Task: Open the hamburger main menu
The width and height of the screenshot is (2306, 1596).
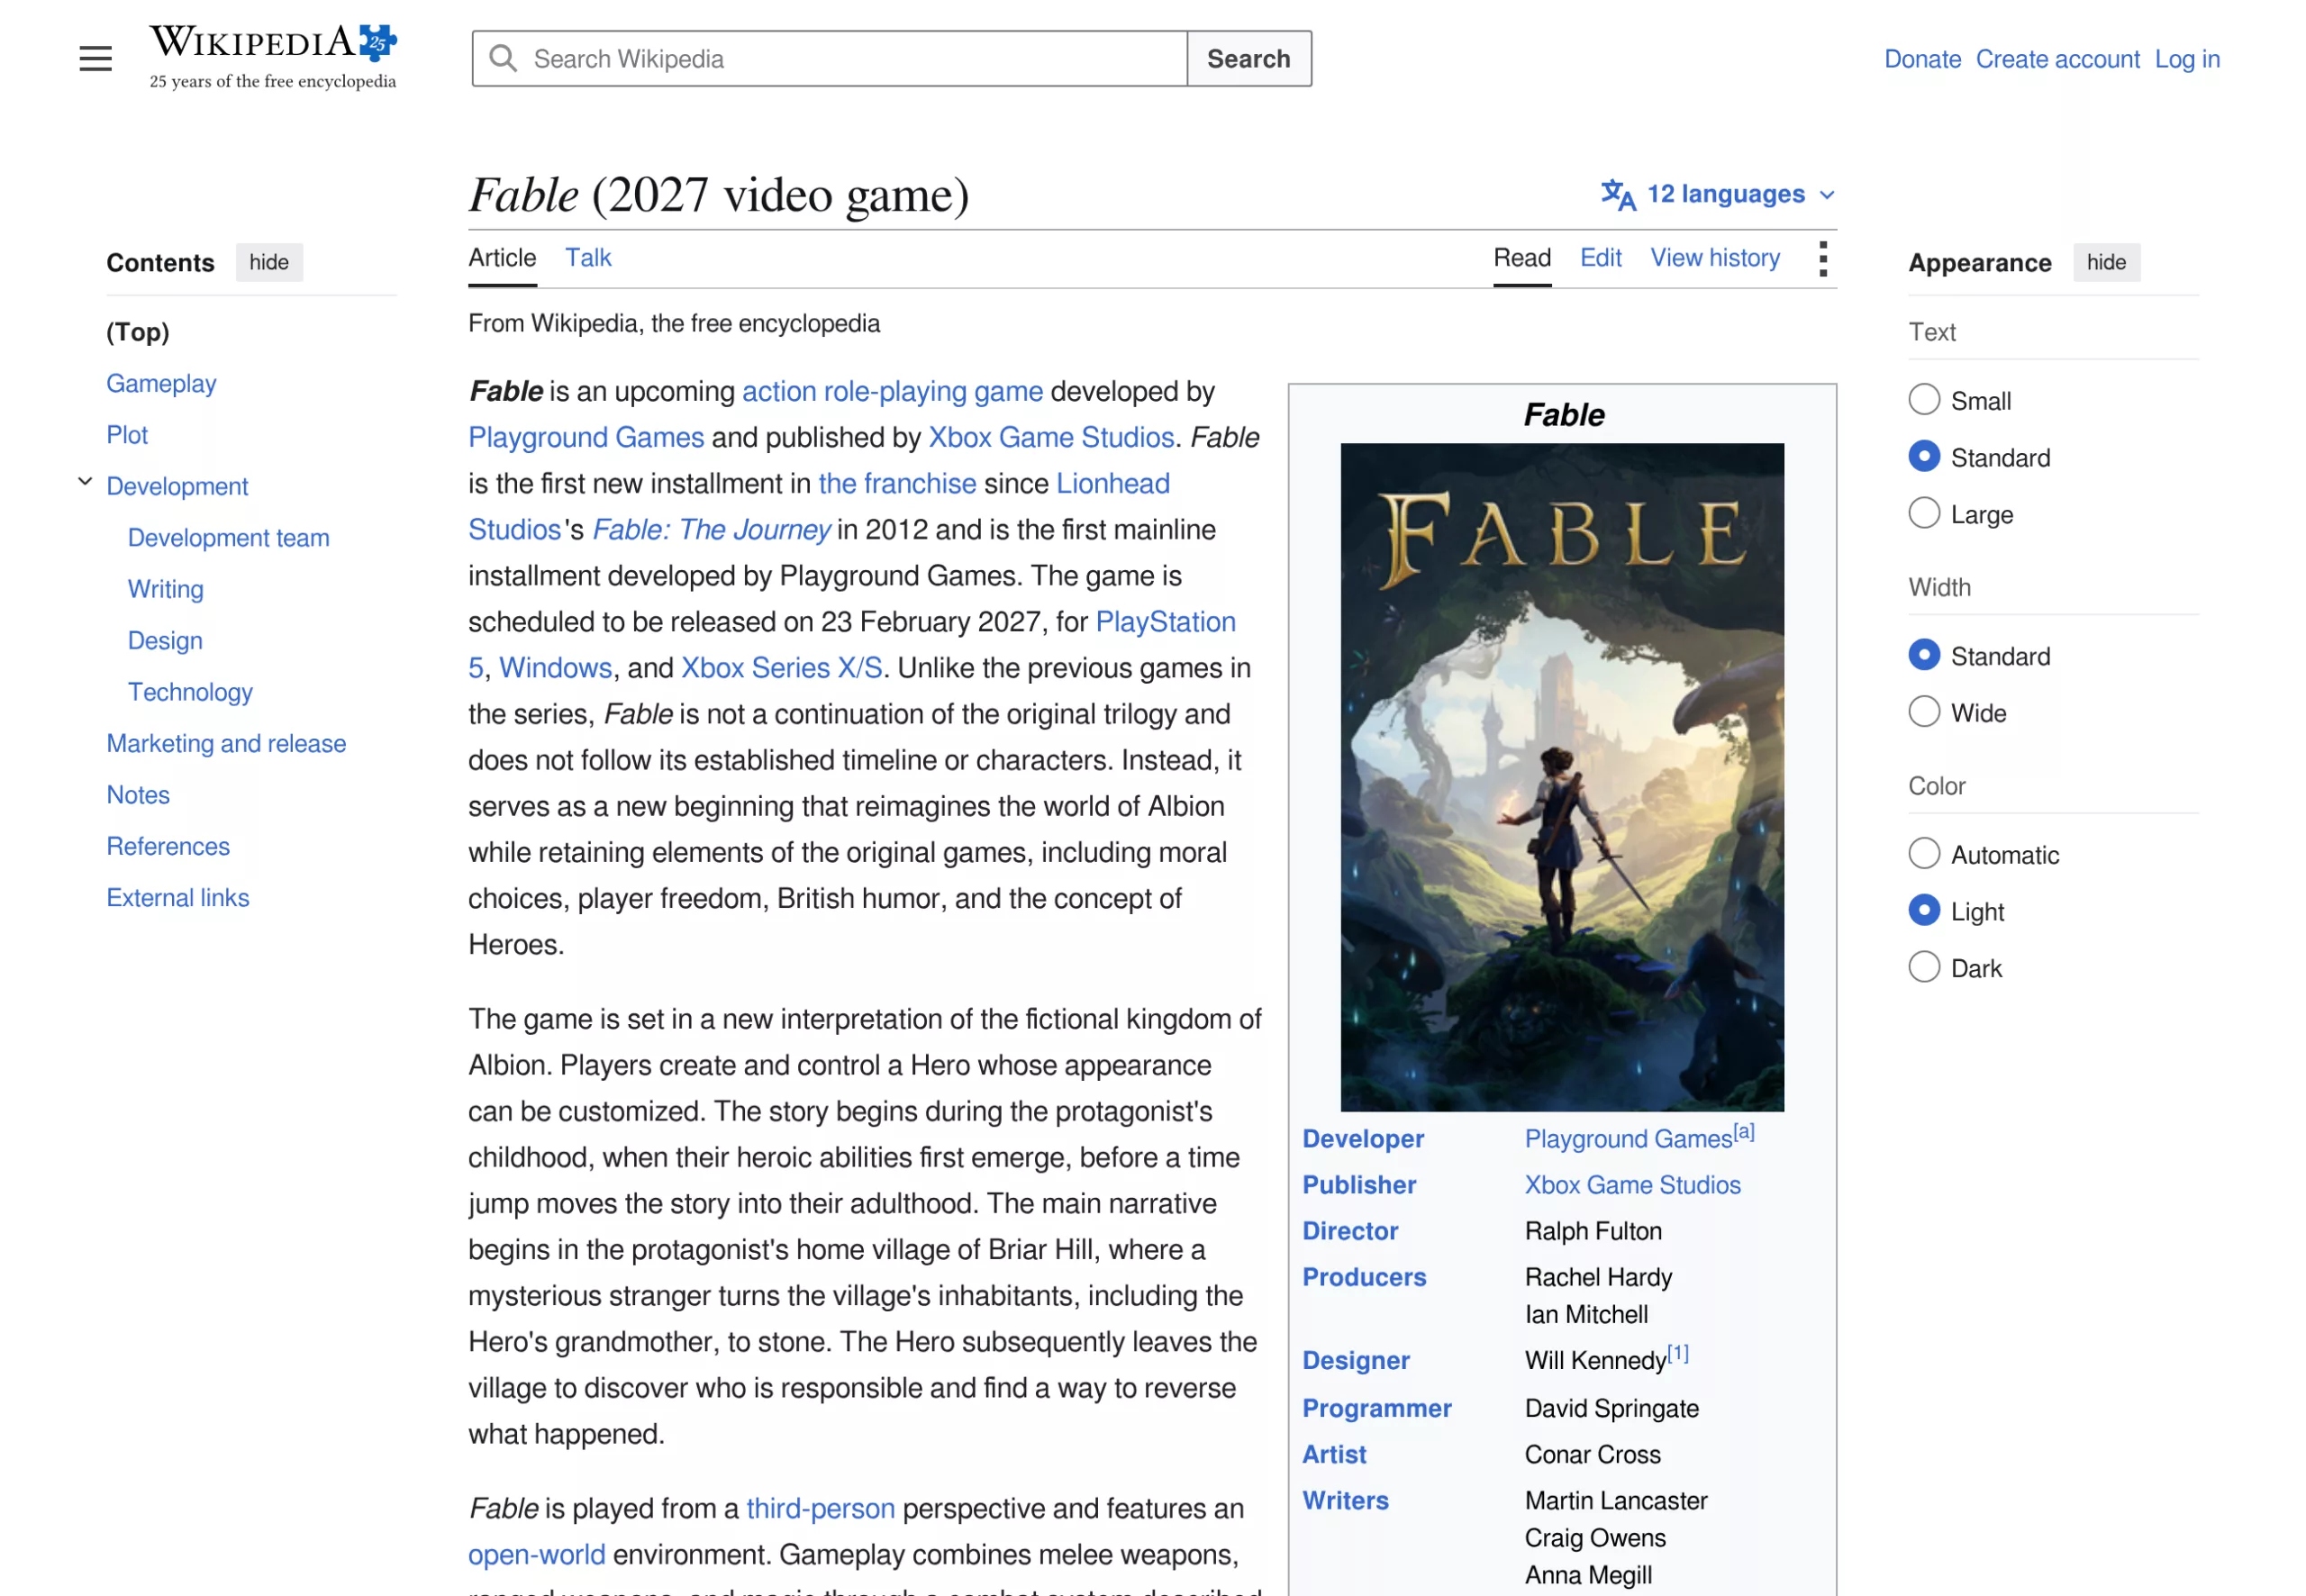Action: coord(96,59)
